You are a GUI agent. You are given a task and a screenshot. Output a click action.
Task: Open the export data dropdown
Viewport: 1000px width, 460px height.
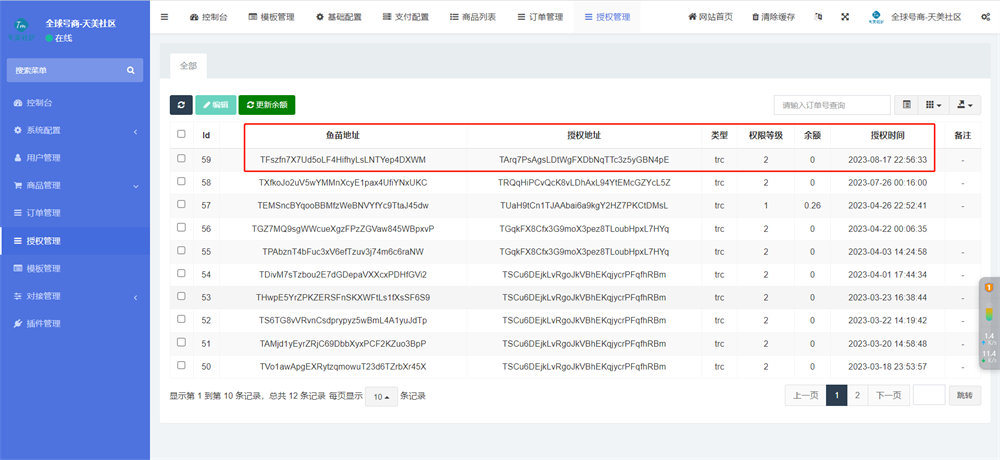966,105
